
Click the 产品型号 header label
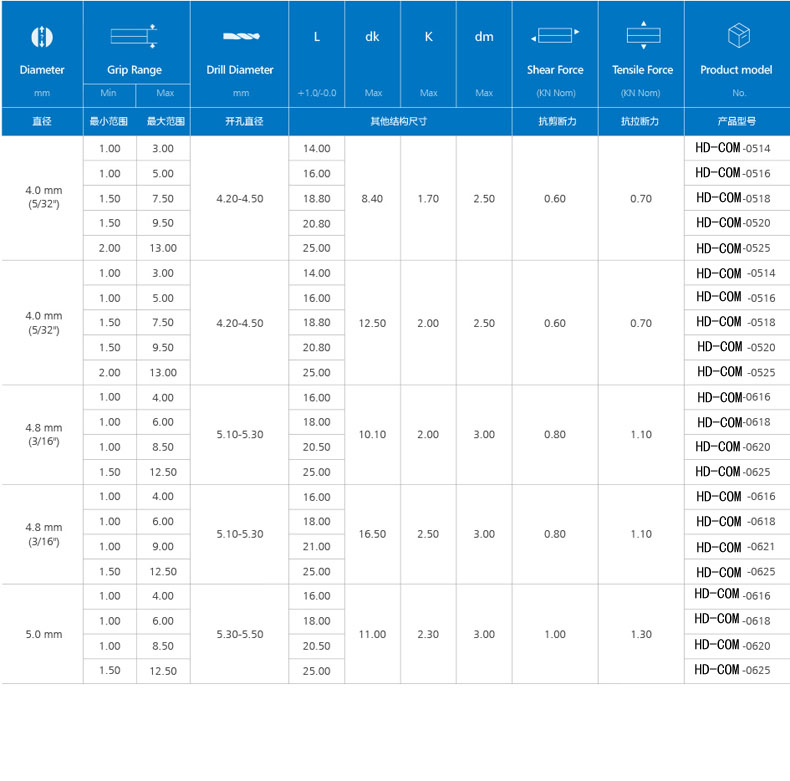[x=737, y=121]
